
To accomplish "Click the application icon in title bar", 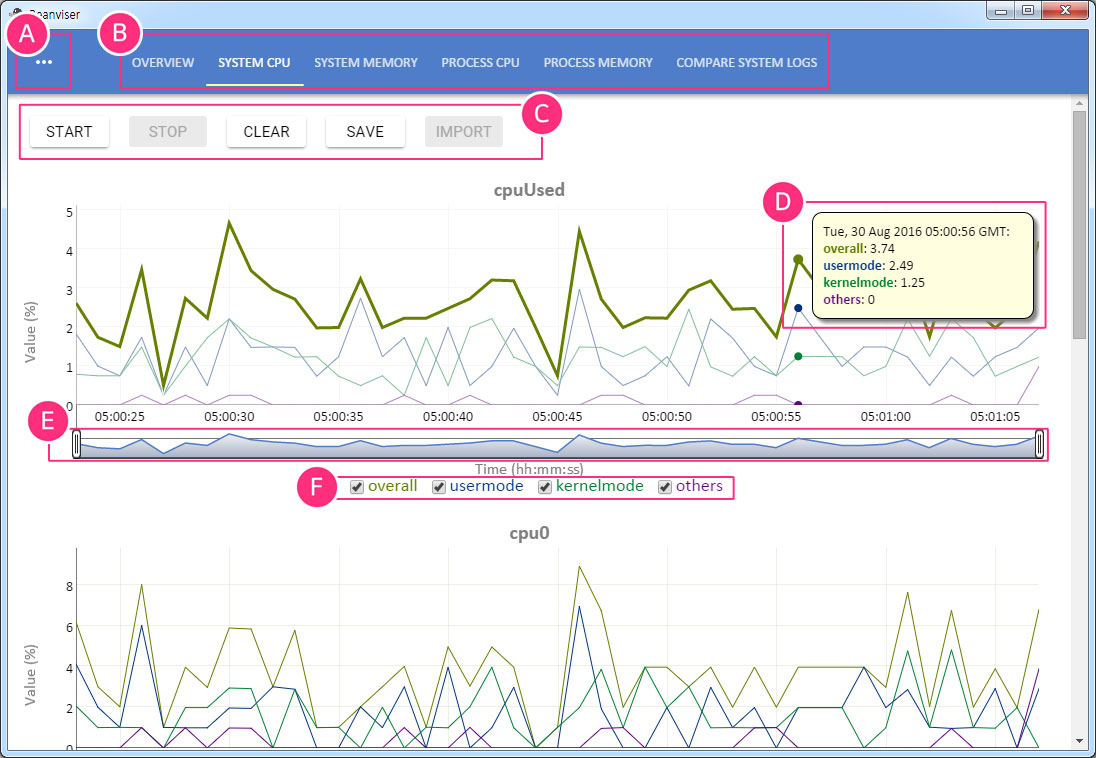I will coord(16,14).
